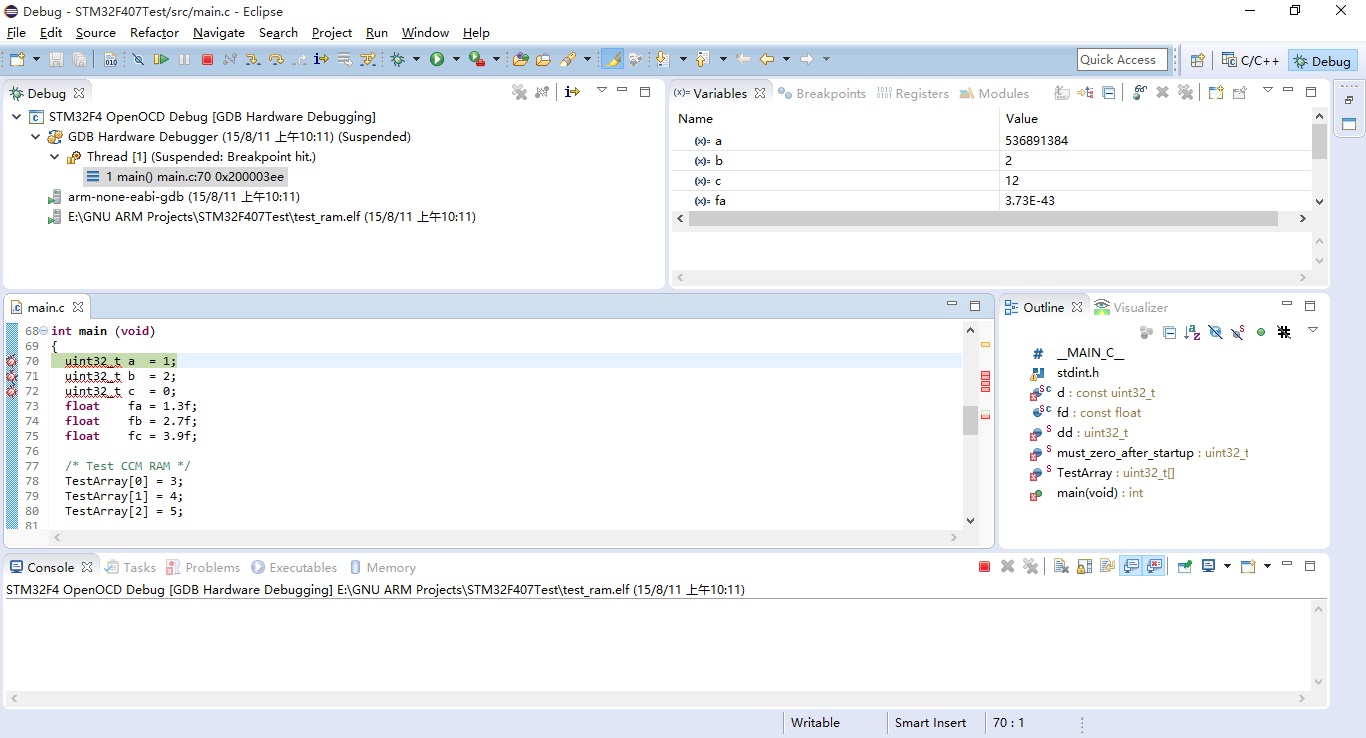
Task: Click the value 536891384 of variable a
Action: tap(1036, 141)
